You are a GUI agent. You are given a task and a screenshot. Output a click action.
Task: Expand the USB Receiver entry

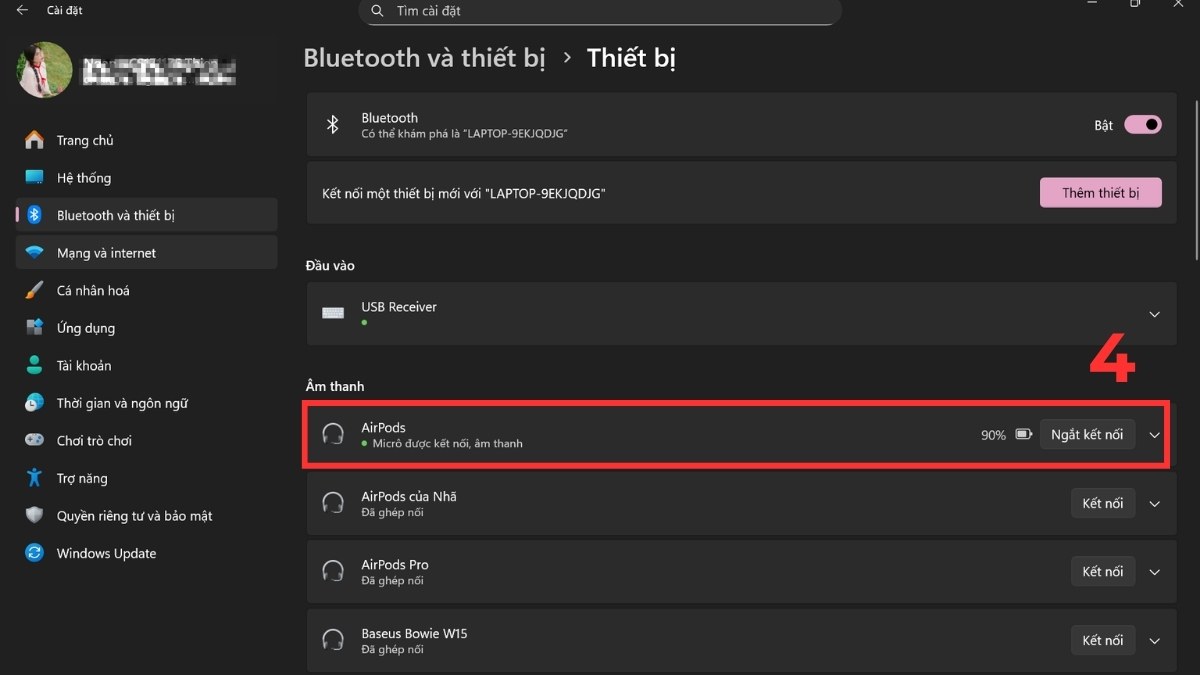point(1154,313)
